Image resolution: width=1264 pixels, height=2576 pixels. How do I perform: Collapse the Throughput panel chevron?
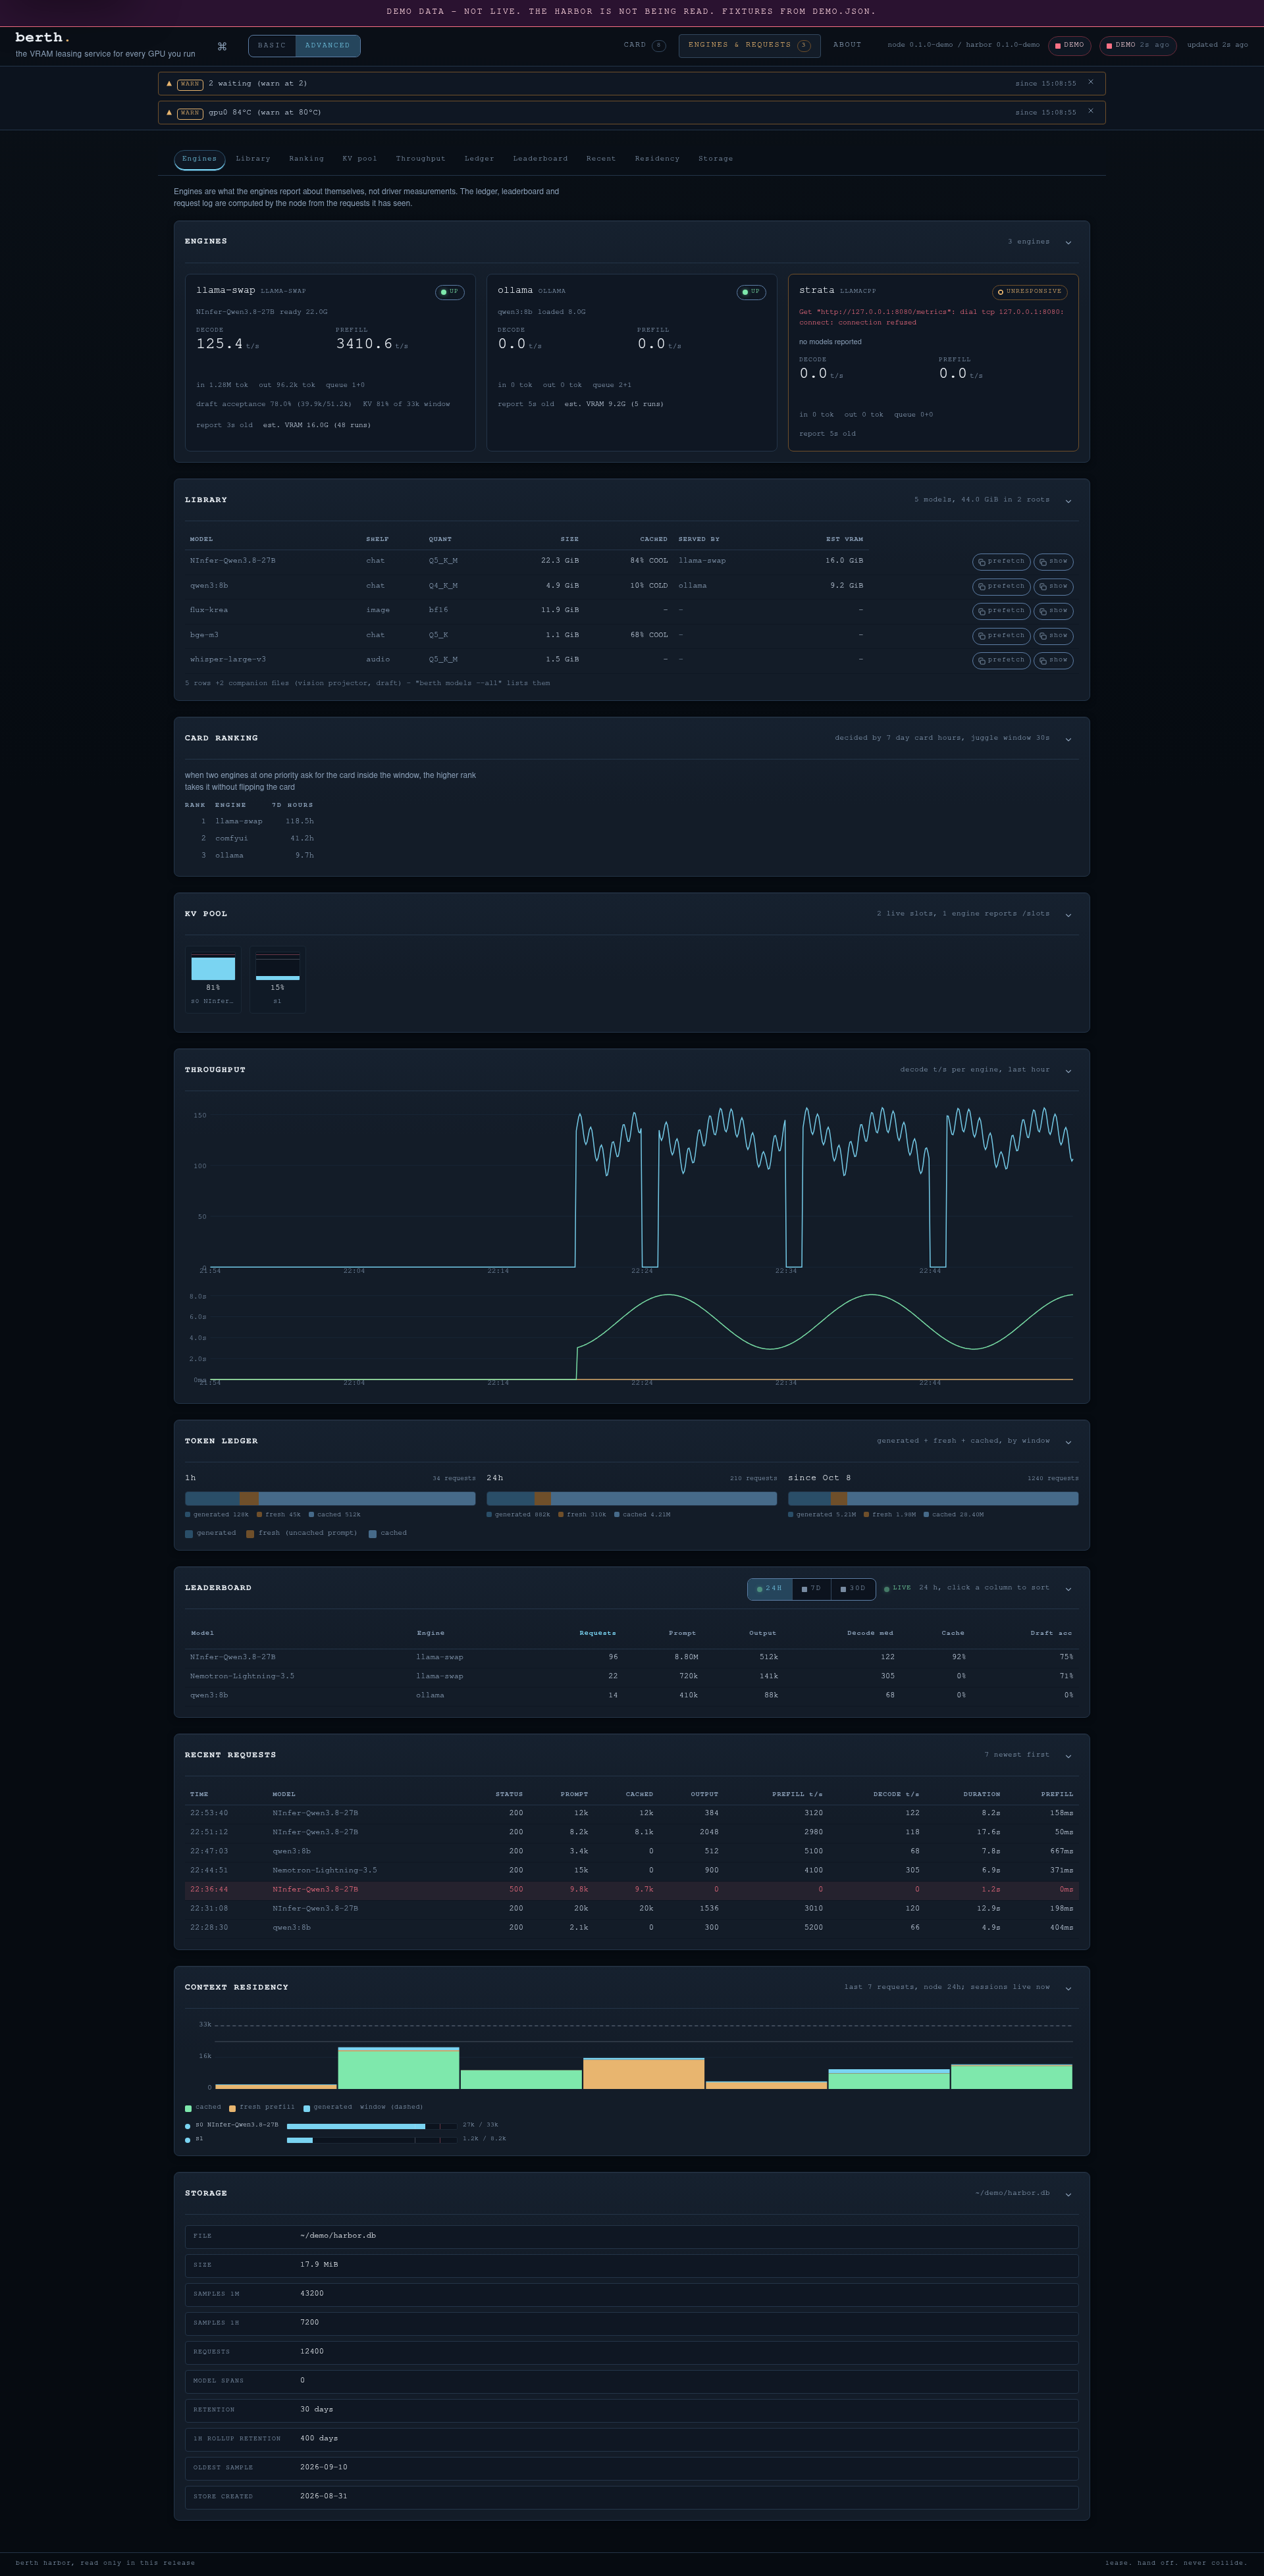(x=1068, y=1071)
